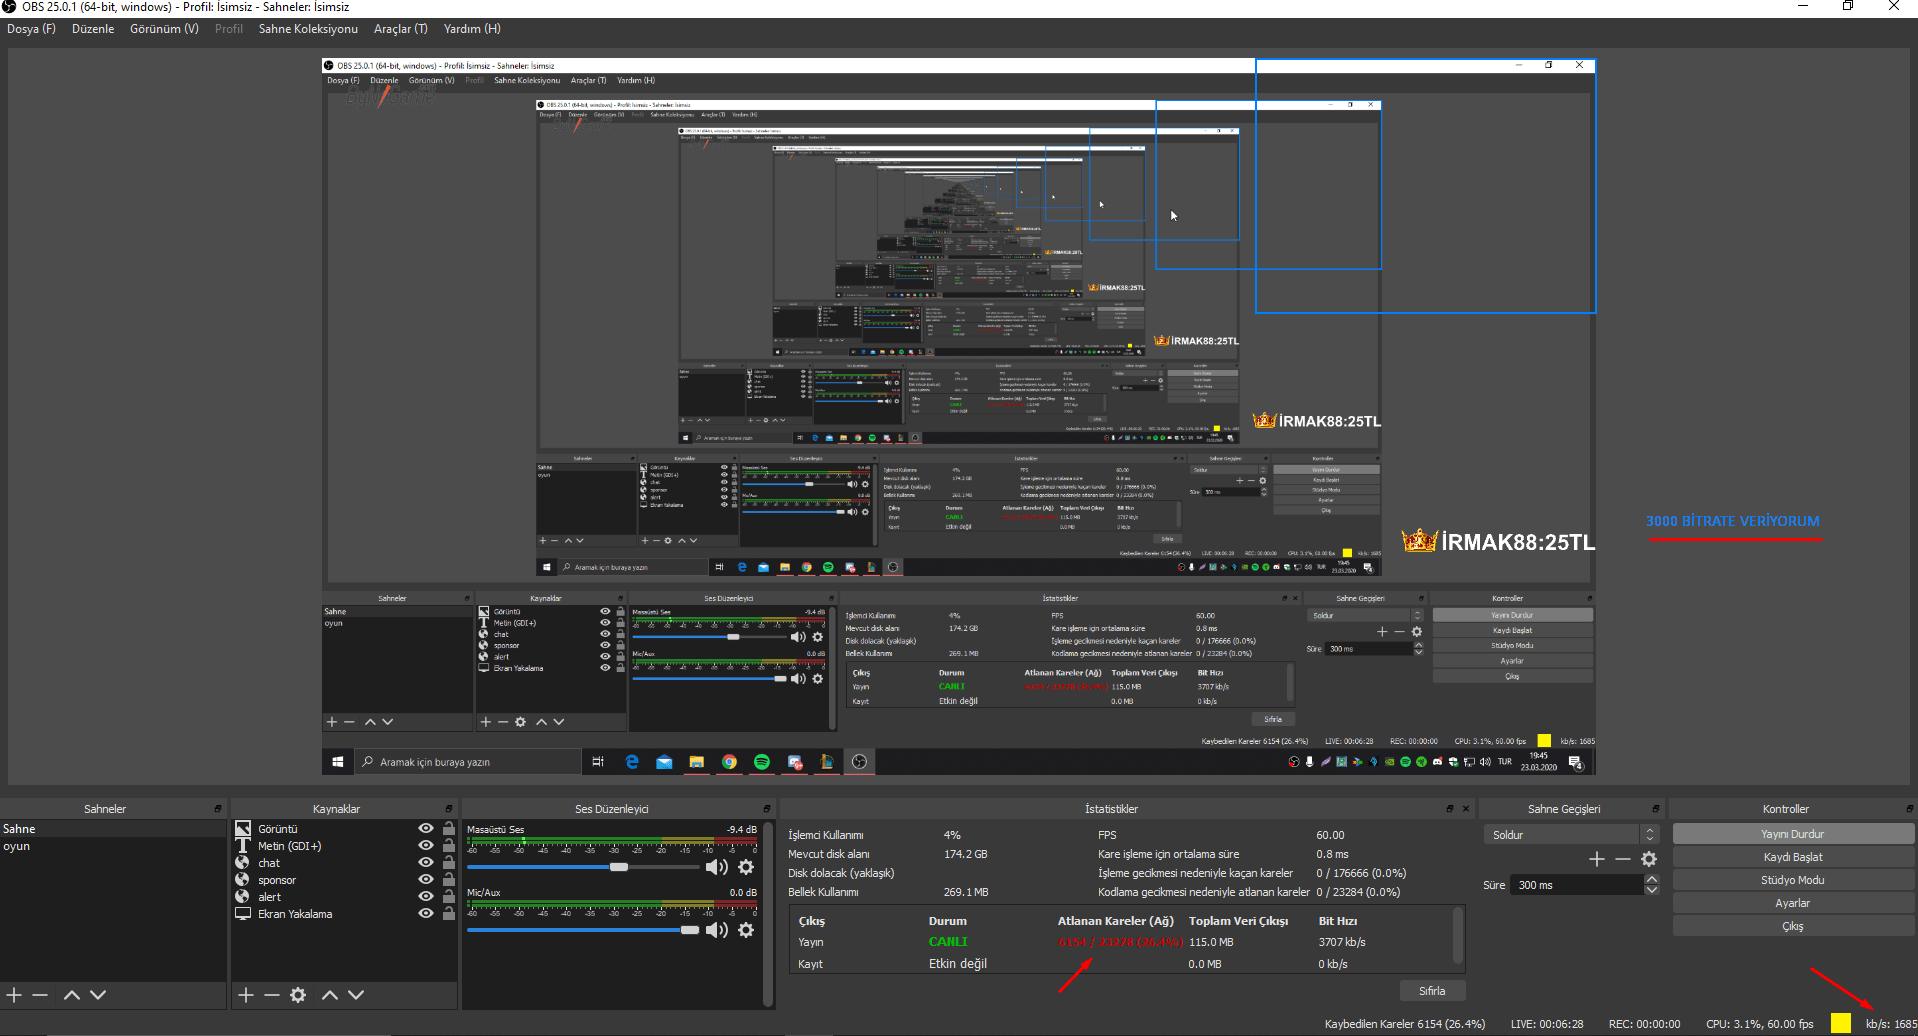Hide the Ekran Yakalama source
Viewport: 1918px width, 1036px height.
coord(426,914)
